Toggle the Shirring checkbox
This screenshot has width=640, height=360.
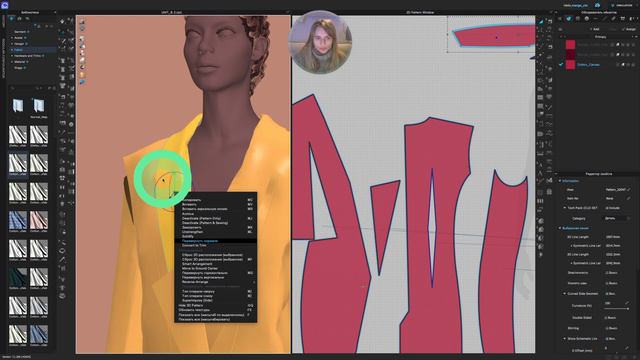pos(606,328)
